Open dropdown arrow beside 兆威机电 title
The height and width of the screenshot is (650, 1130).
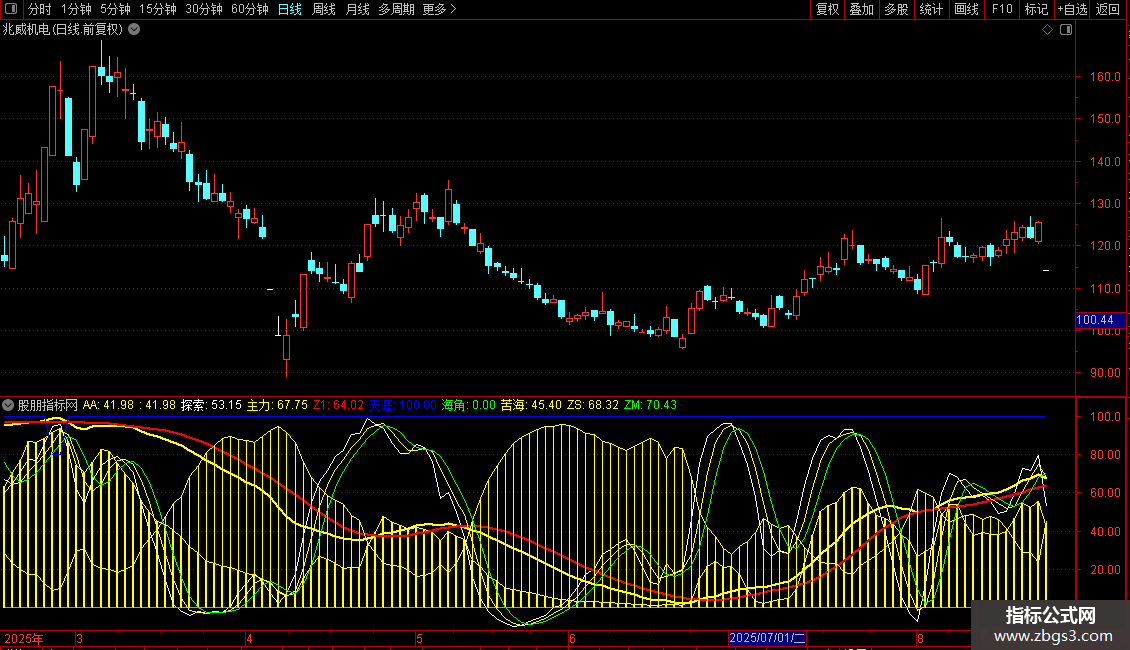(134, 29)
